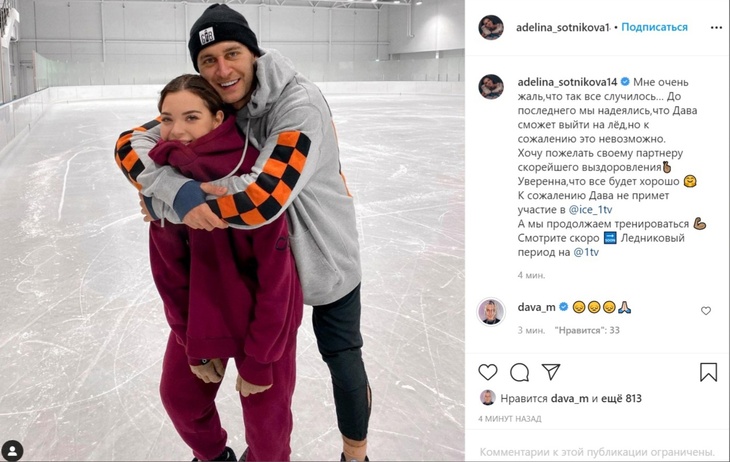The width and height of the screenshot is (730, 462).
Task: Open @ice_1tv mention link
Action: pyautogui.click(x=590, y=210)
